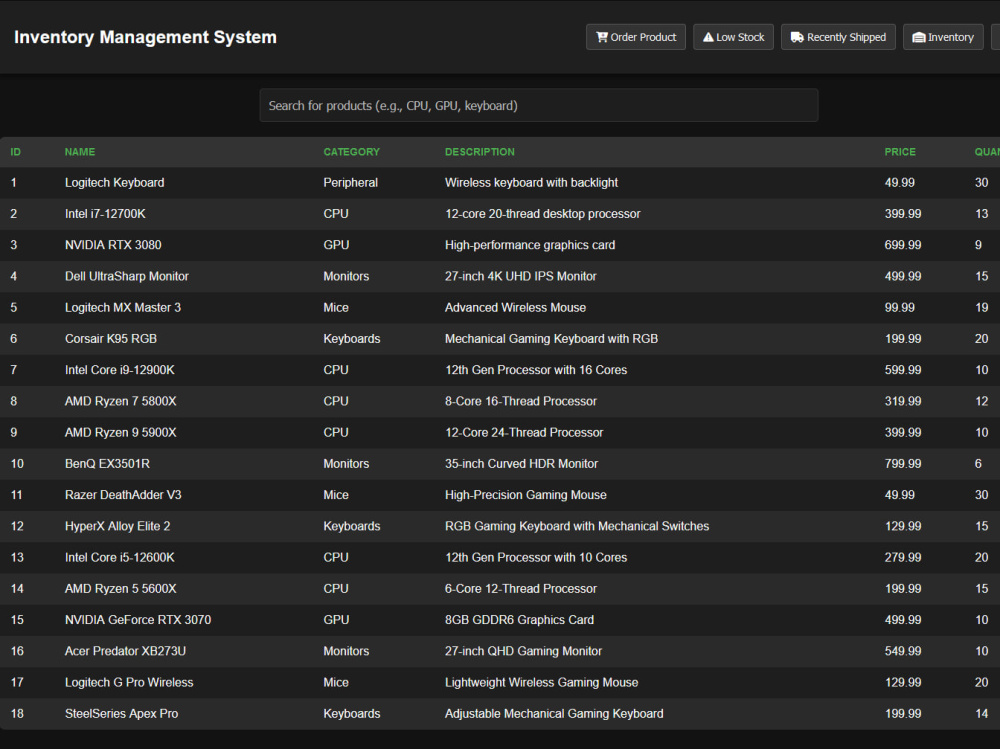
Task: Select Acer Predator XB273U name
Action: (126, 651)
